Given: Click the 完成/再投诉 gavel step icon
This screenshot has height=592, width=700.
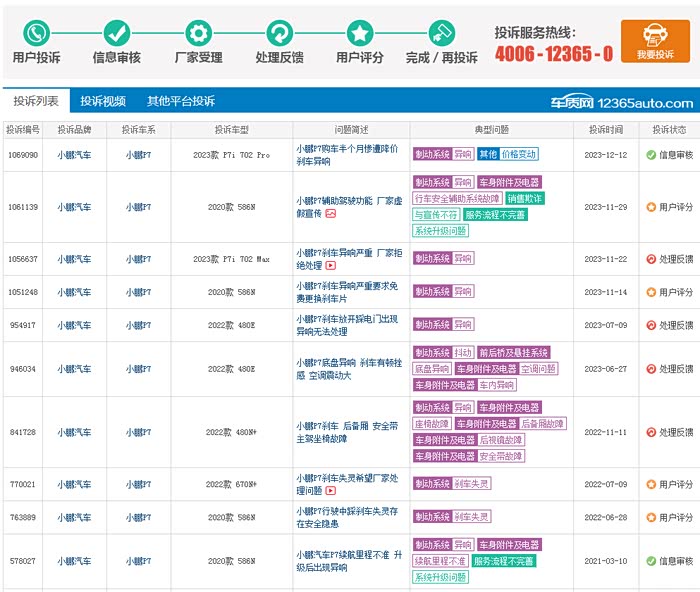Looking at the screenshot, I should pyautogui.click(x=442, y=33).
